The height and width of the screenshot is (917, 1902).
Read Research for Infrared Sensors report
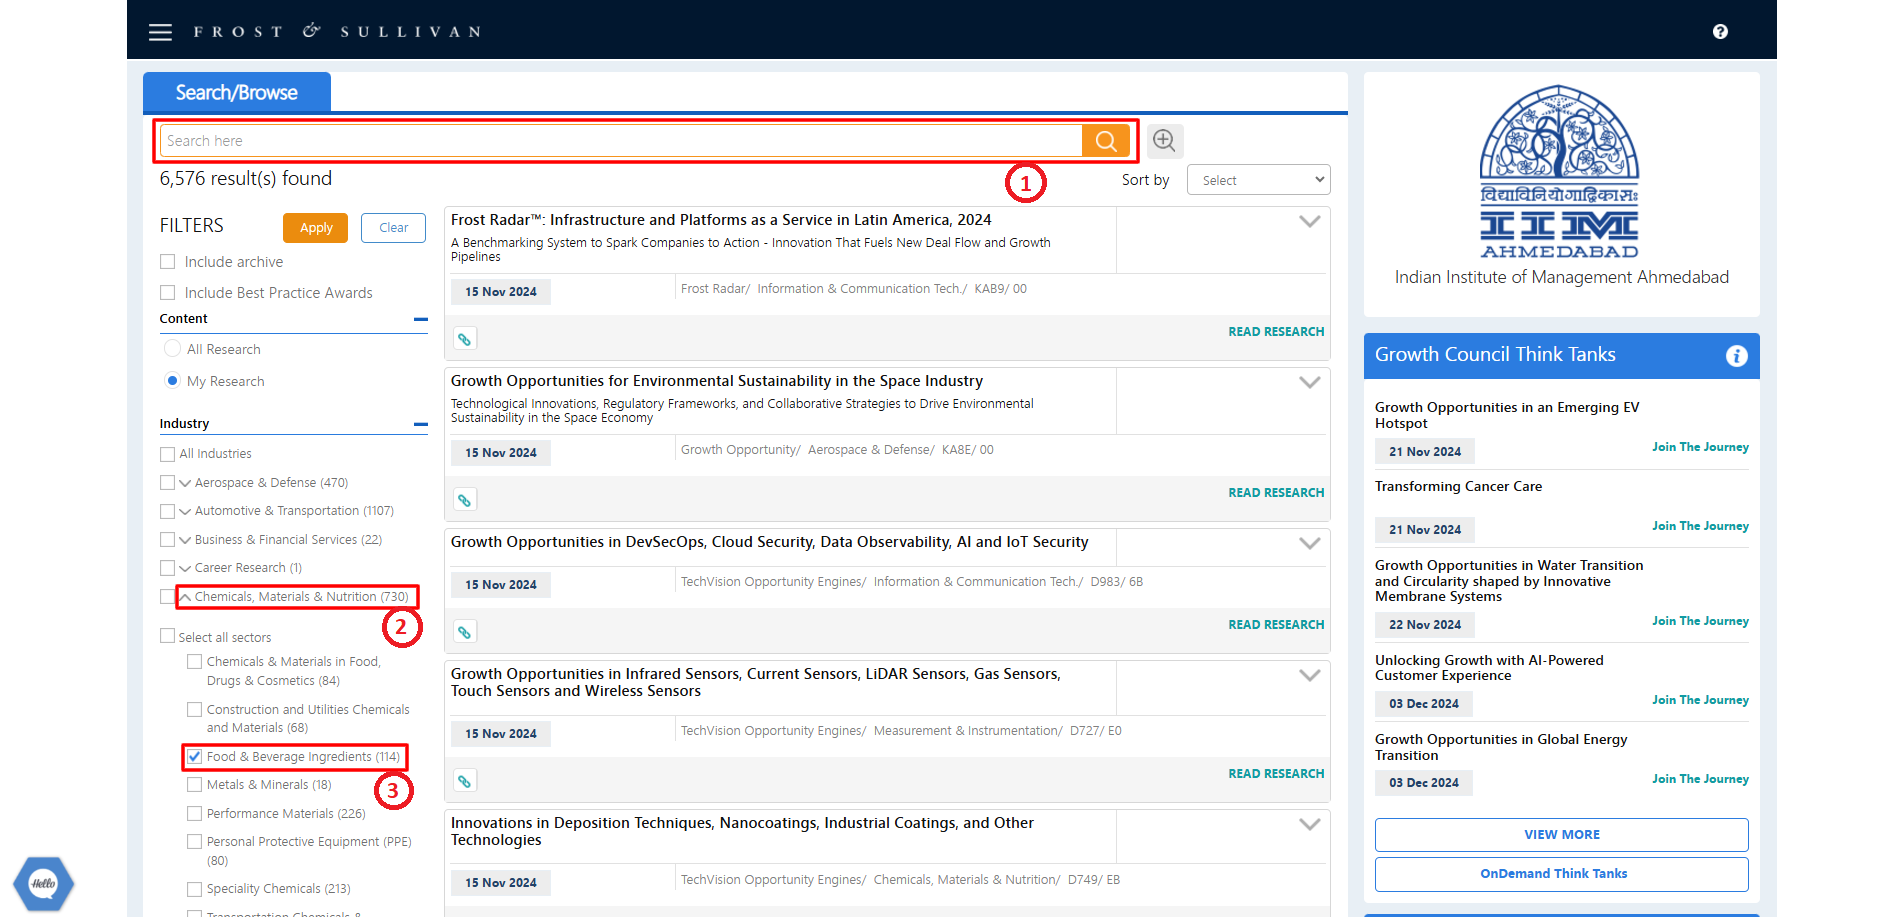pos(1276,774)
